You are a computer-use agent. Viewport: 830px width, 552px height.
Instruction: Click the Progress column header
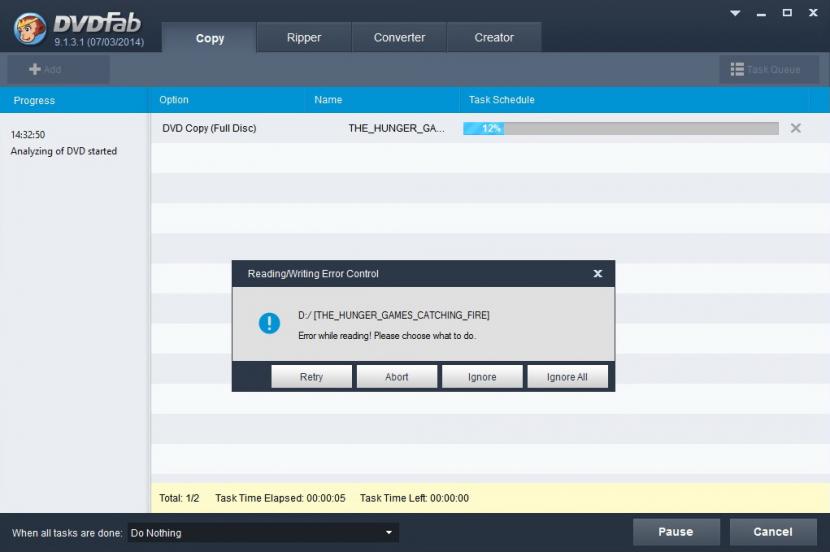click(74, 100)
